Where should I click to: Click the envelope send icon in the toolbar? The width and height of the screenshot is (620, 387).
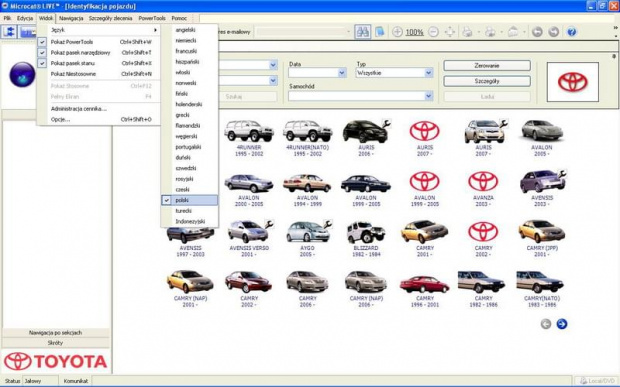pos(513,32)
